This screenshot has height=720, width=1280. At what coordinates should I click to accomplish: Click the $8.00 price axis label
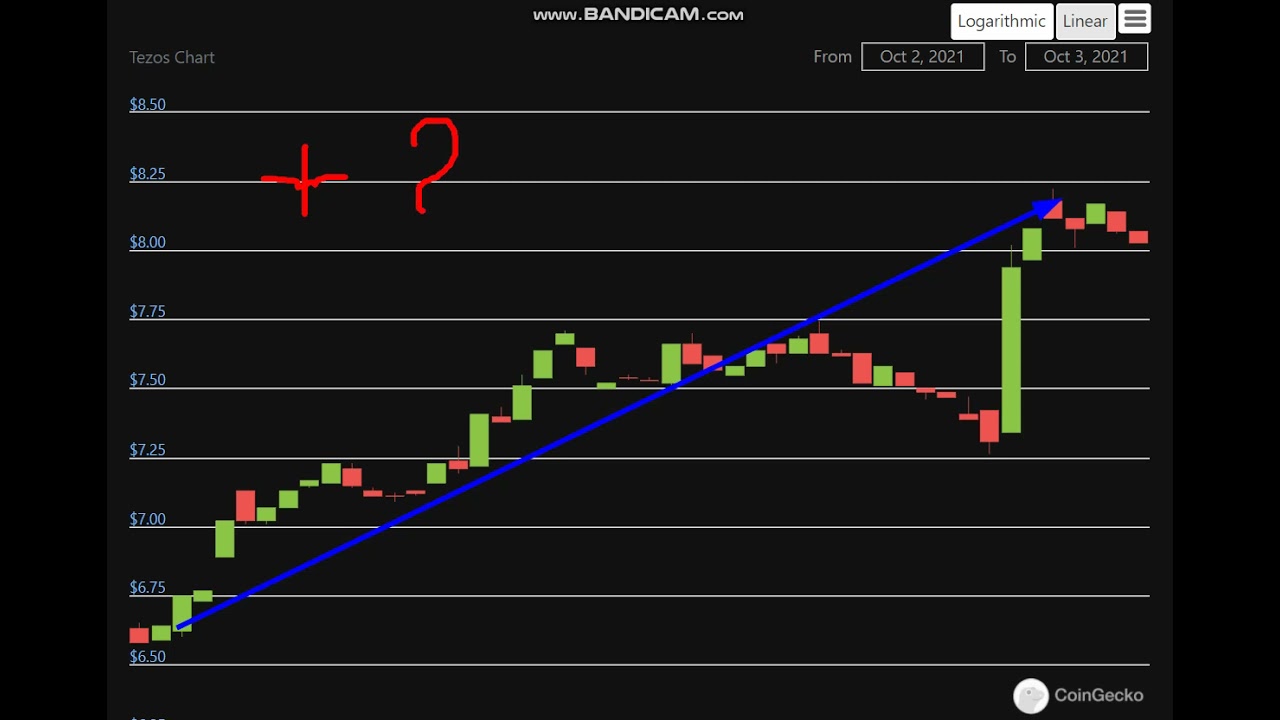click(x=148, y=243)
